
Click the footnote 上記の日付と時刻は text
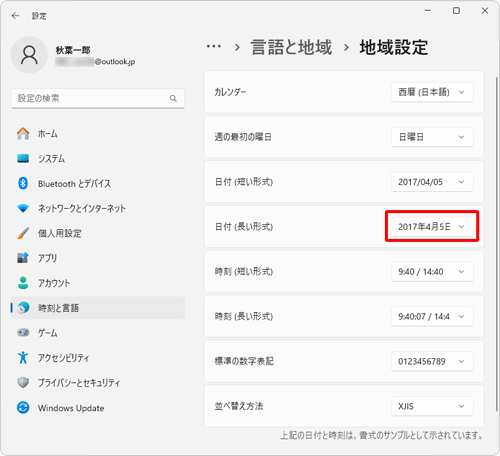[381, 435]
